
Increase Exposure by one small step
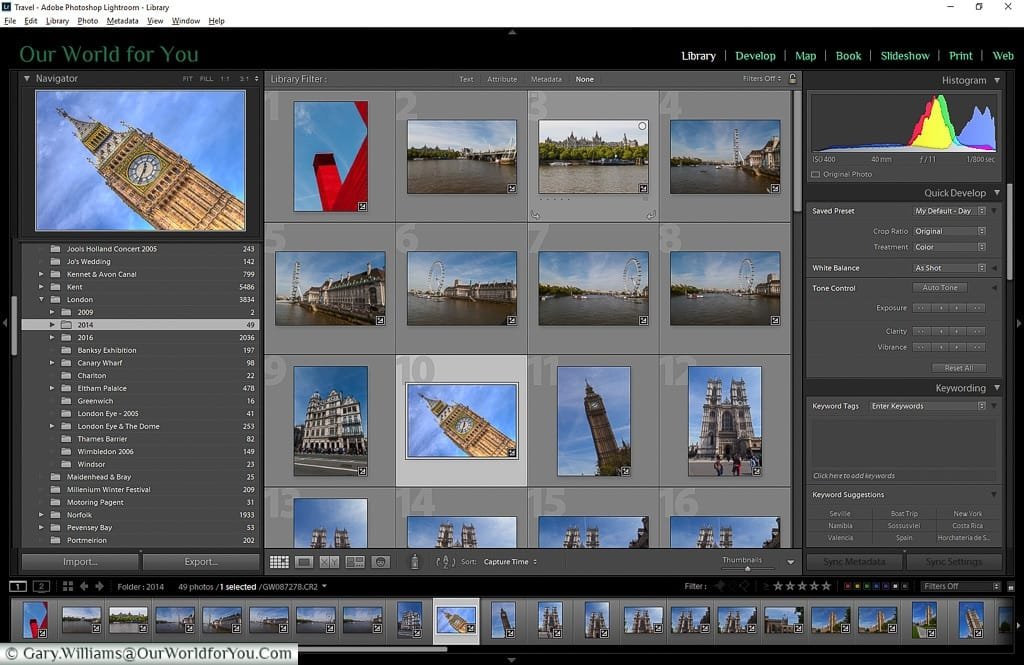pos(957,308)
